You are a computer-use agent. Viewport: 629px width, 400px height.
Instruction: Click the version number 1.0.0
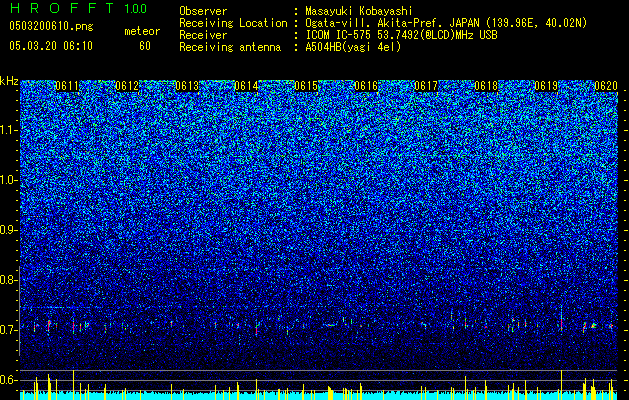pos(135,8)
